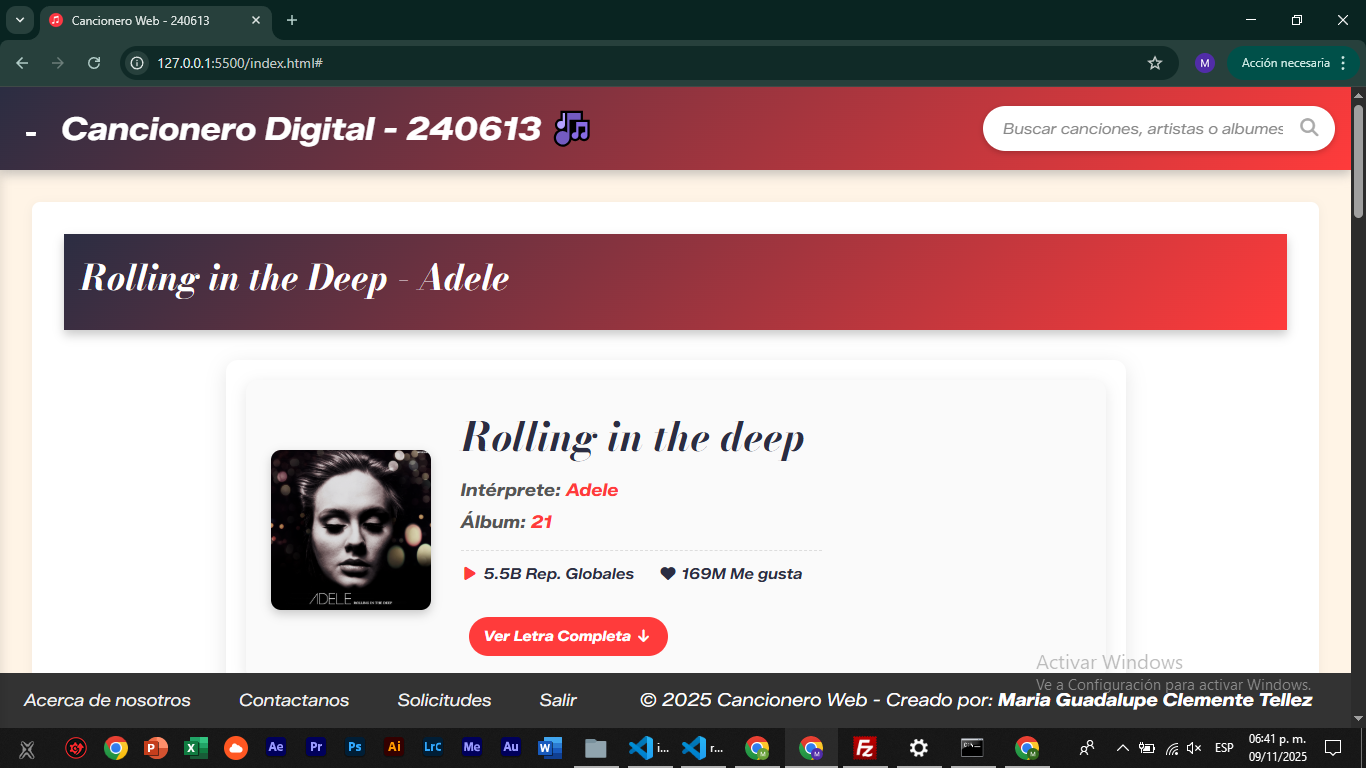Open the Chrome three-dot menu

[x=1342, y=63]
